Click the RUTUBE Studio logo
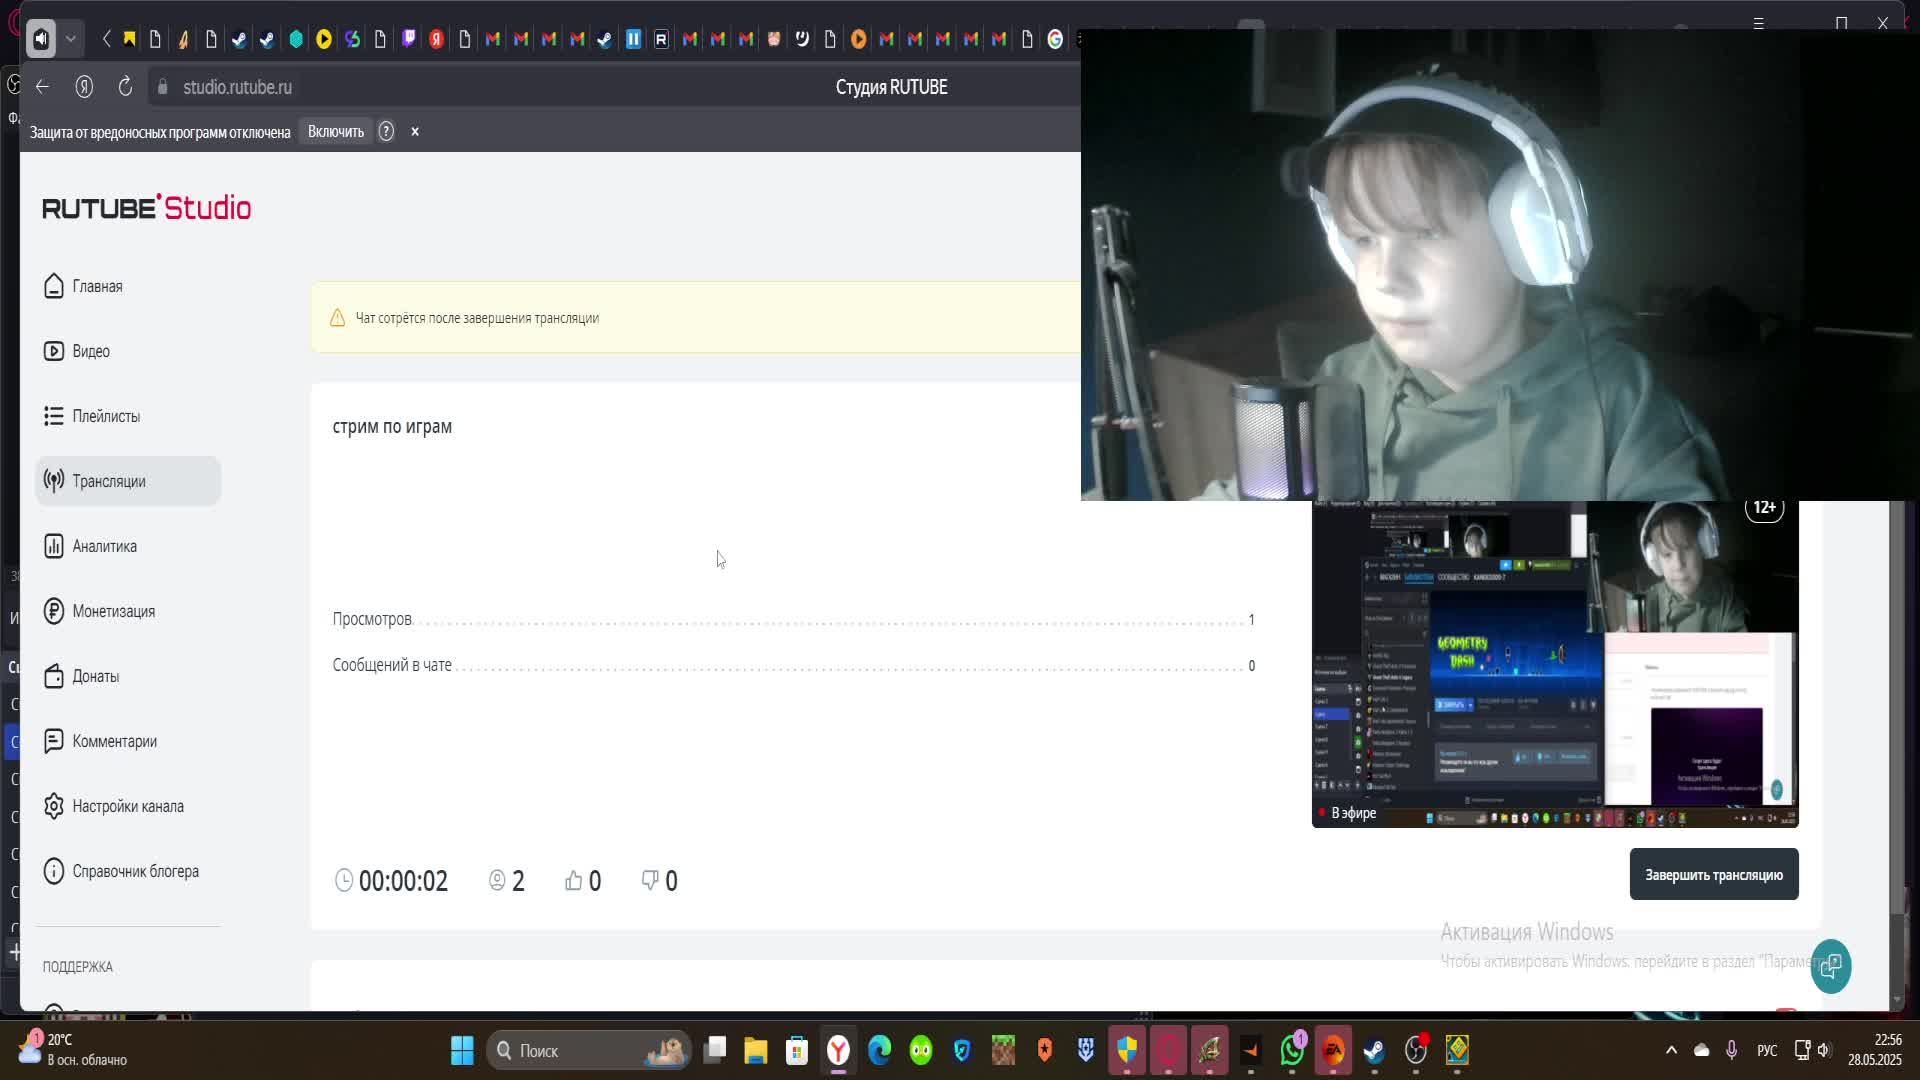 [147, 207]
